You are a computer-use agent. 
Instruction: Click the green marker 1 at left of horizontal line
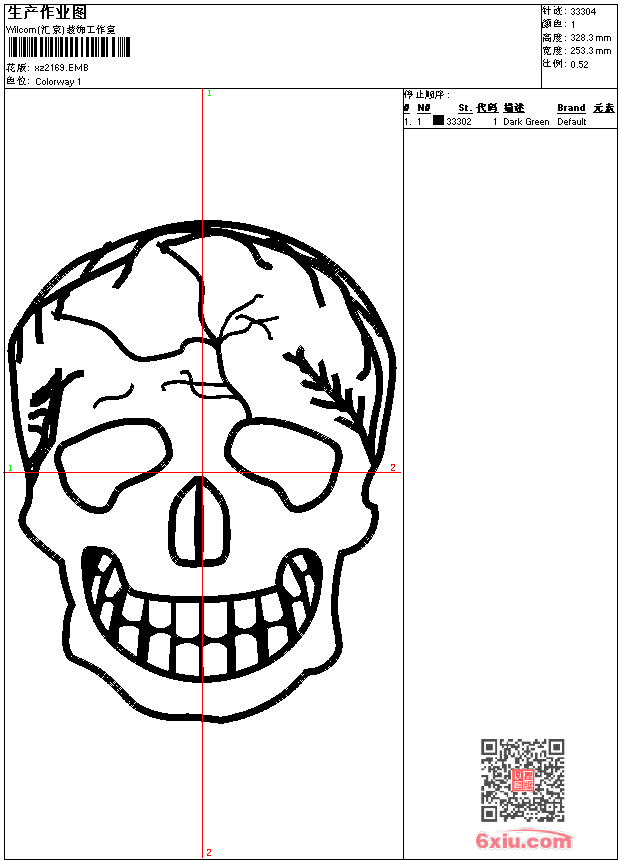pyautogui.click(x=10, y=467)
